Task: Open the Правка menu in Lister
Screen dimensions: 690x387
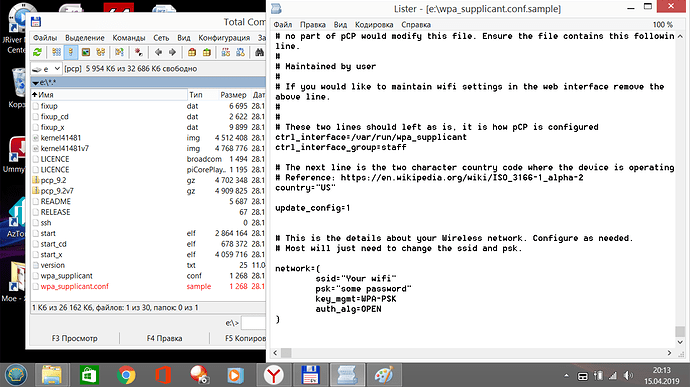Action: [x=312, y=25]
